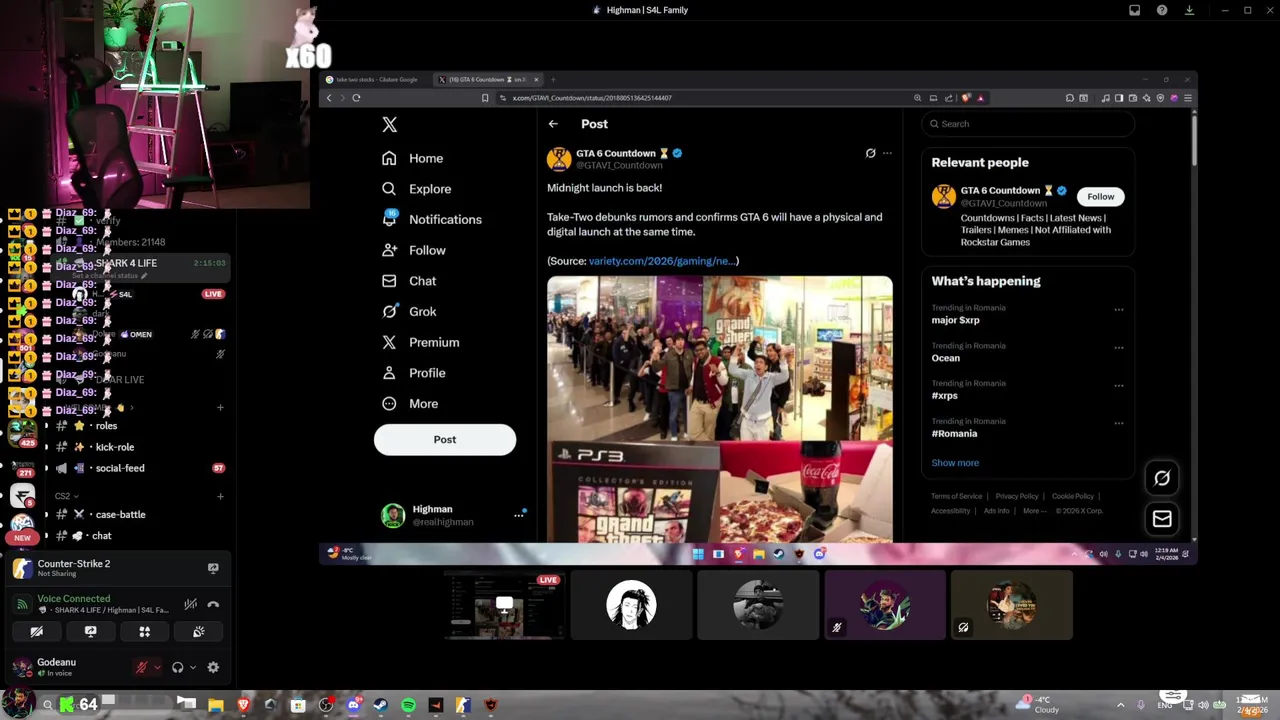Open the GTA 6 Countdown author name
This screenshot has width=1280, height=720.
(615, 153)
